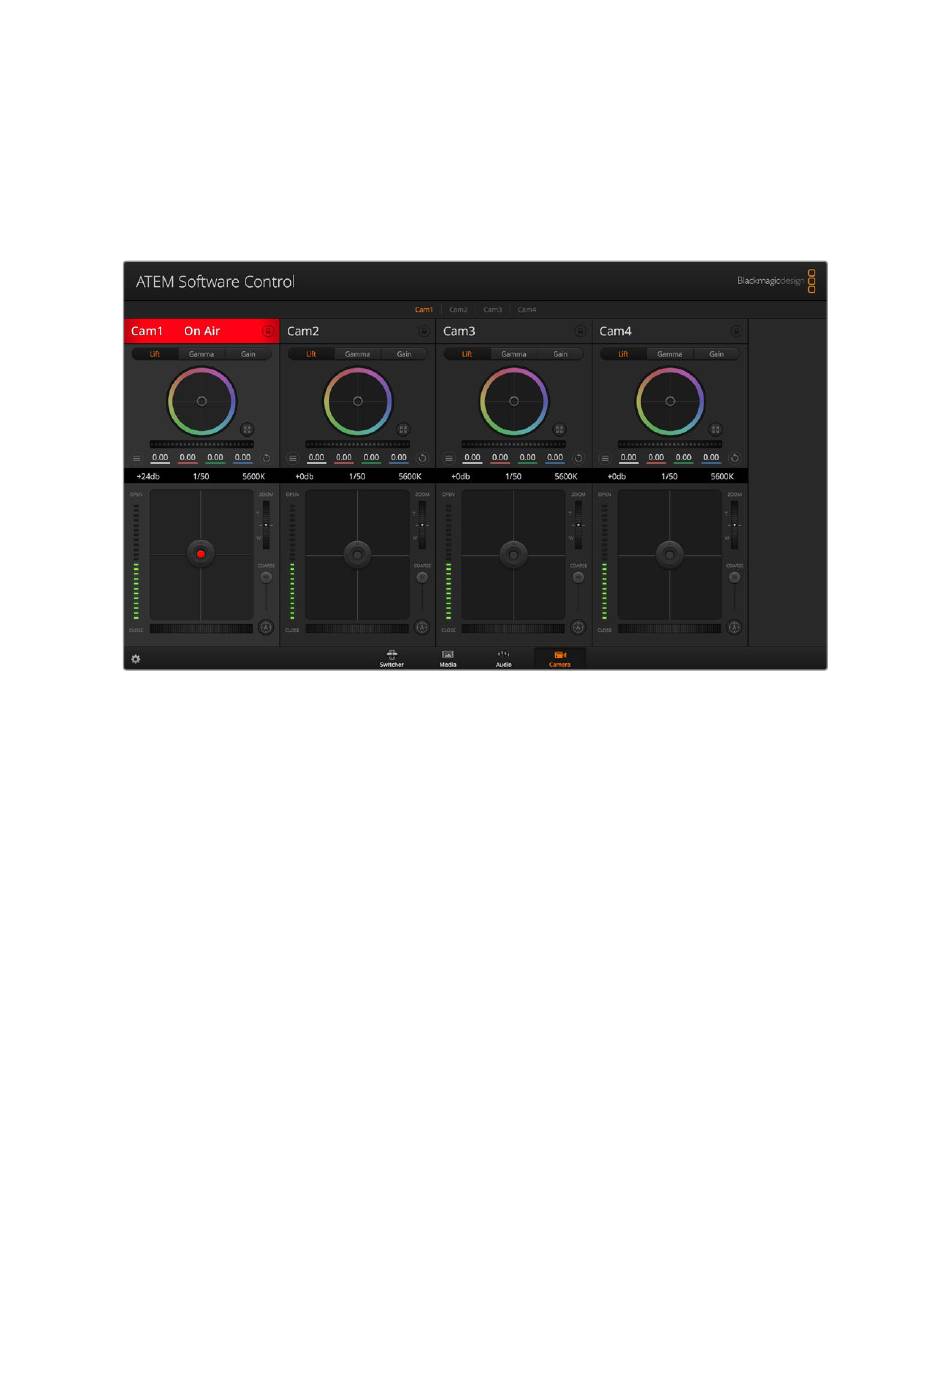Image resolution: width=950 pixels, height=1387 pixels.
Task: Expand the Cam3 header dropdown arrow
Action: 580,331
